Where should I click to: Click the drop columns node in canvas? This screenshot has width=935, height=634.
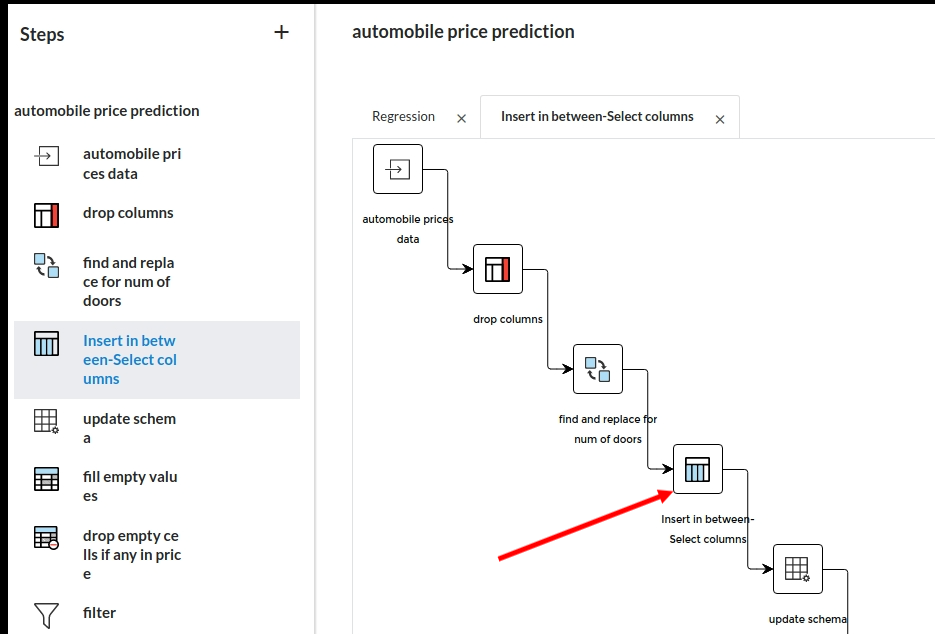(498, 269)
